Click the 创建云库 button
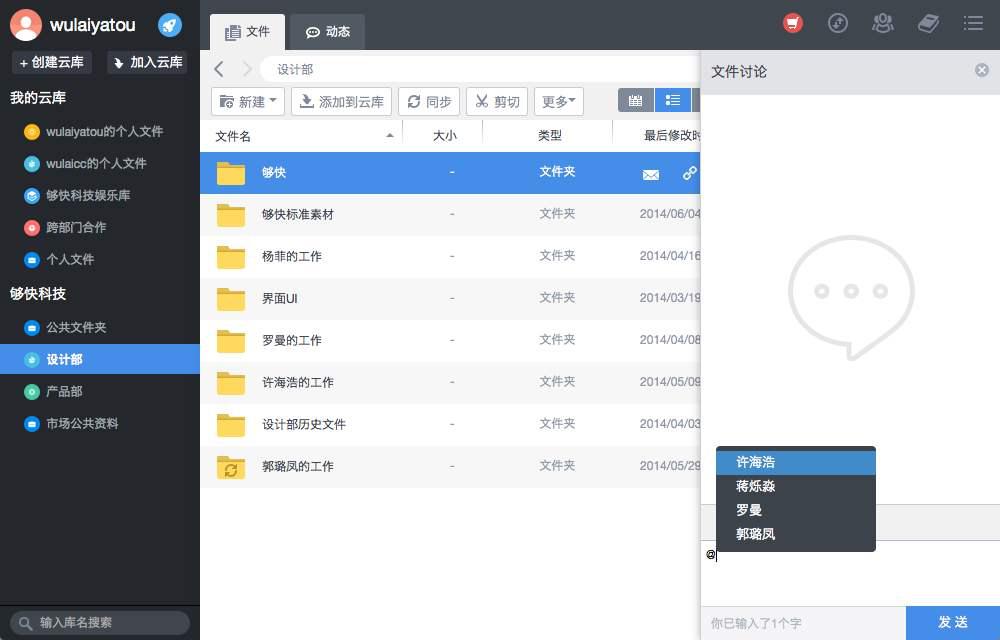The image size is (1000, 640). [52, 62]
